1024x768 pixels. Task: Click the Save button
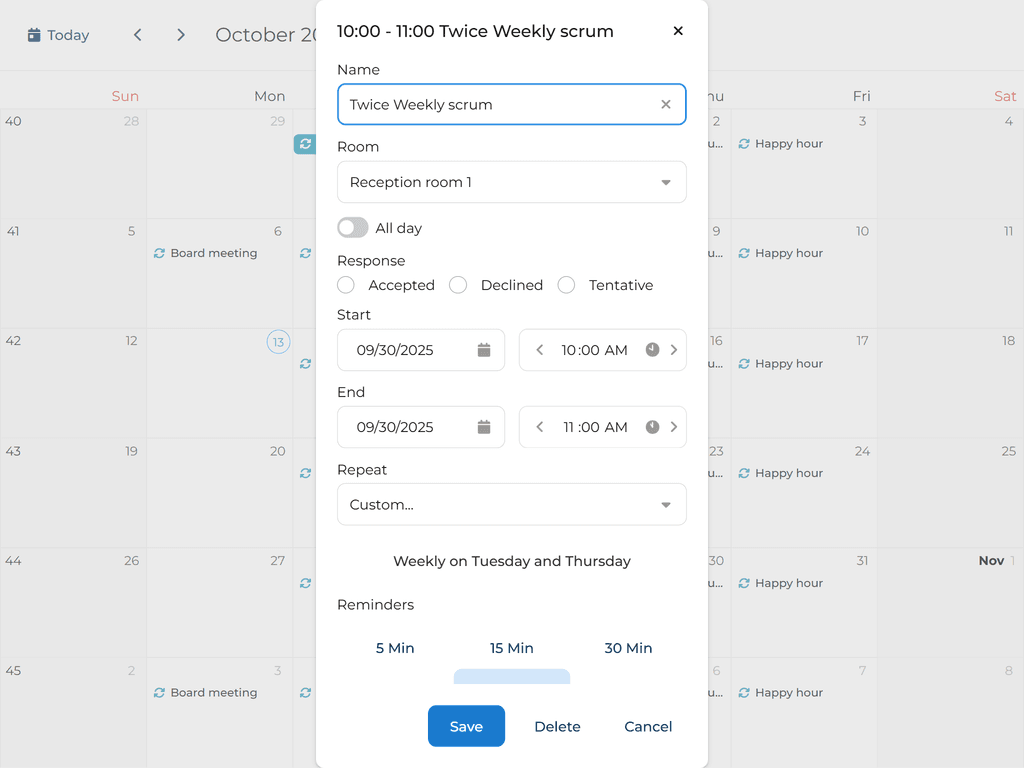click(466, 726)
